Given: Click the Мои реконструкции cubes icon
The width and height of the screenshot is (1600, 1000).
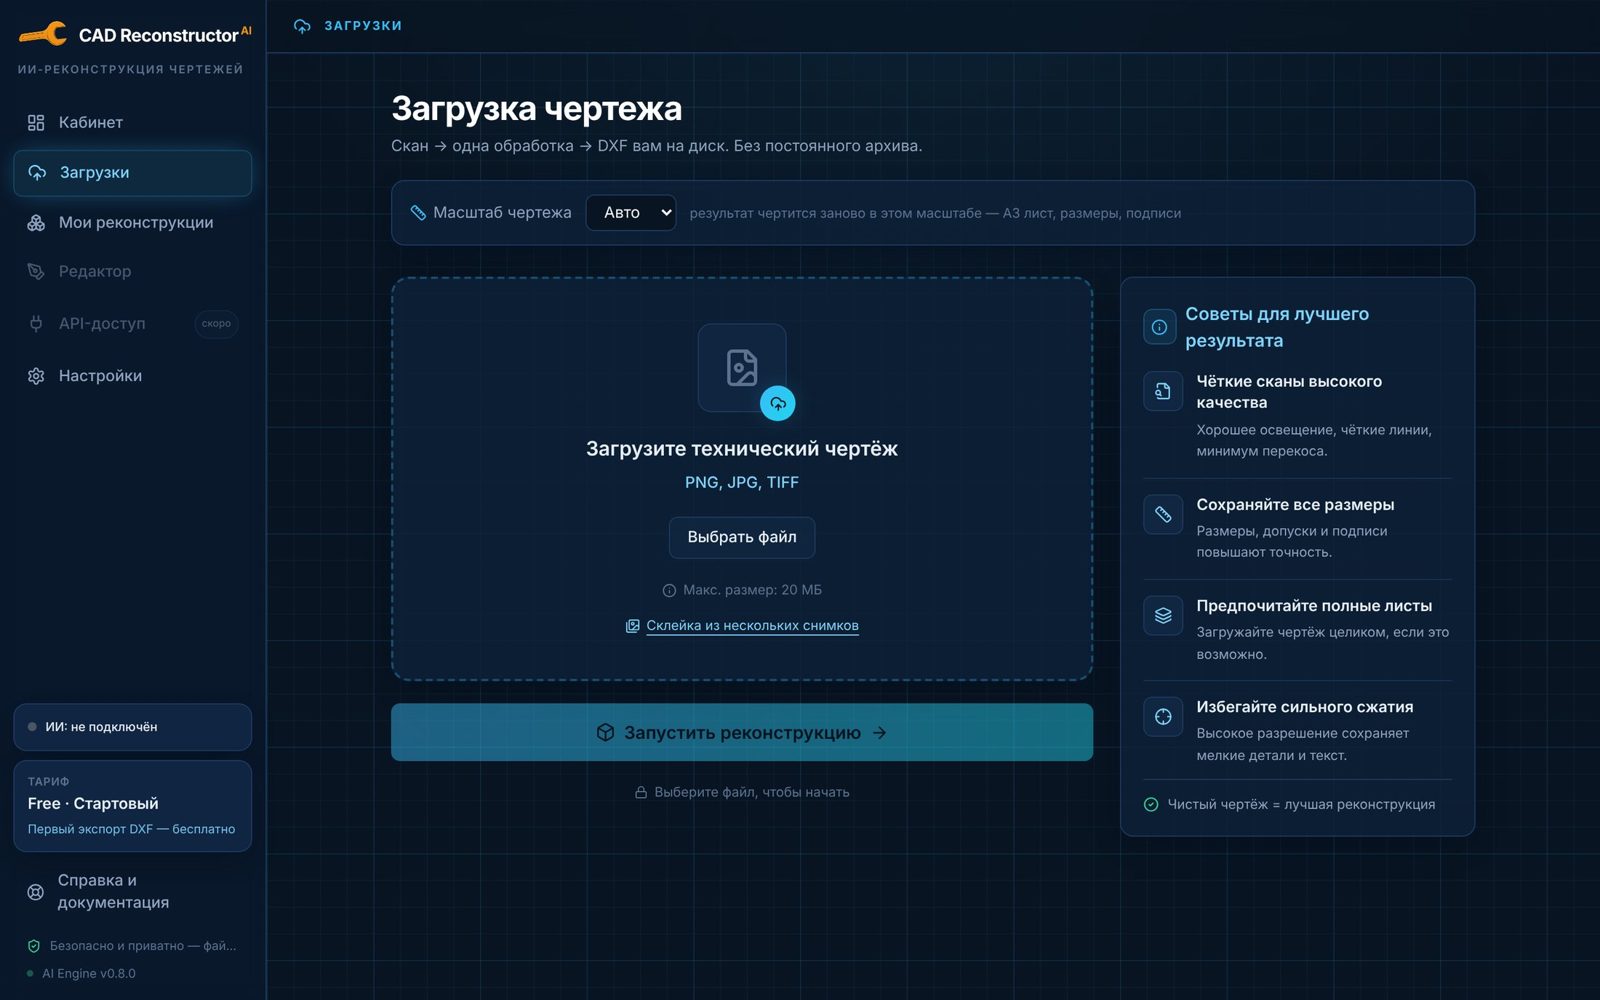Looking at the screenshot, I should pos(36,223).
